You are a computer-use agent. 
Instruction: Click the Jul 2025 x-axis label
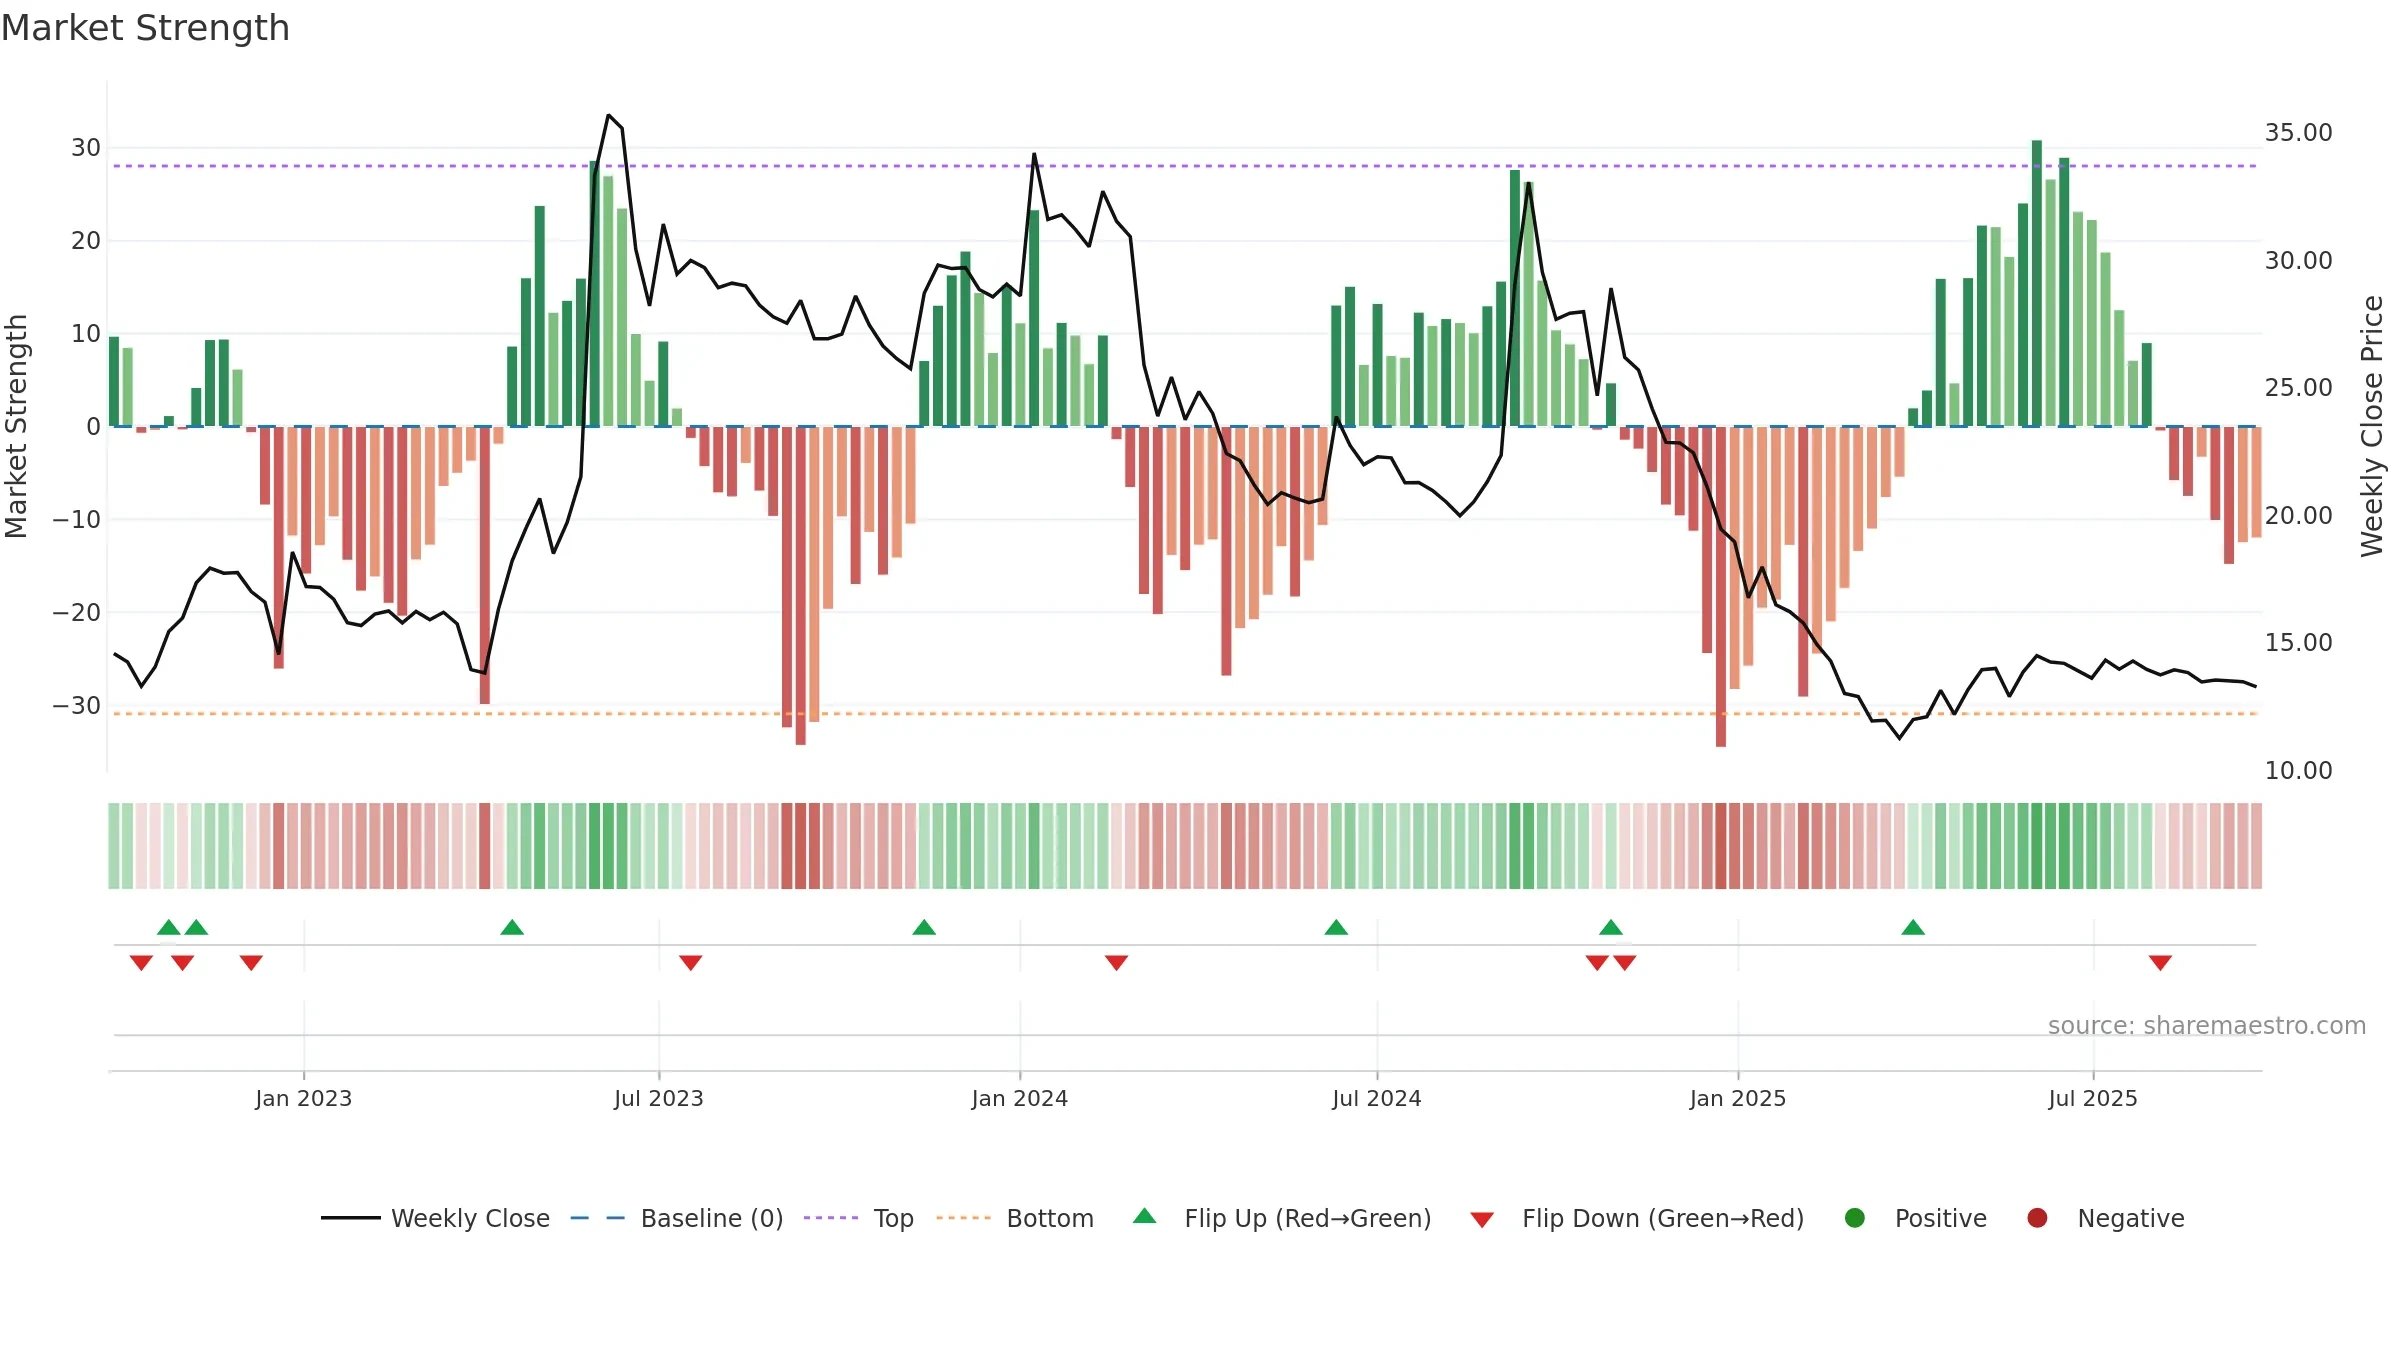coord(2093,1098)
